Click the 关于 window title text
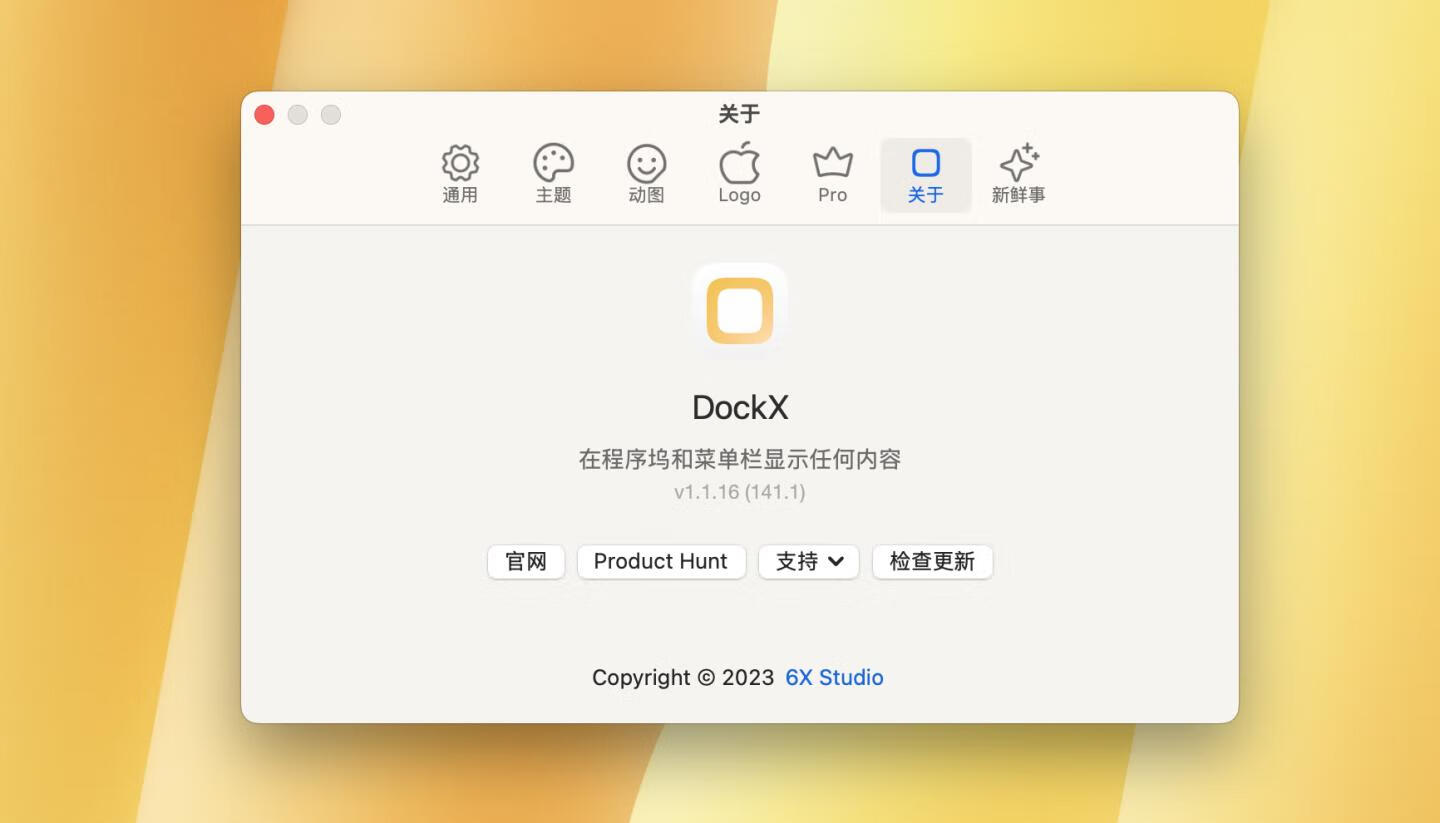The width and height of the screenshot is (1440, 823). (739, 114)
